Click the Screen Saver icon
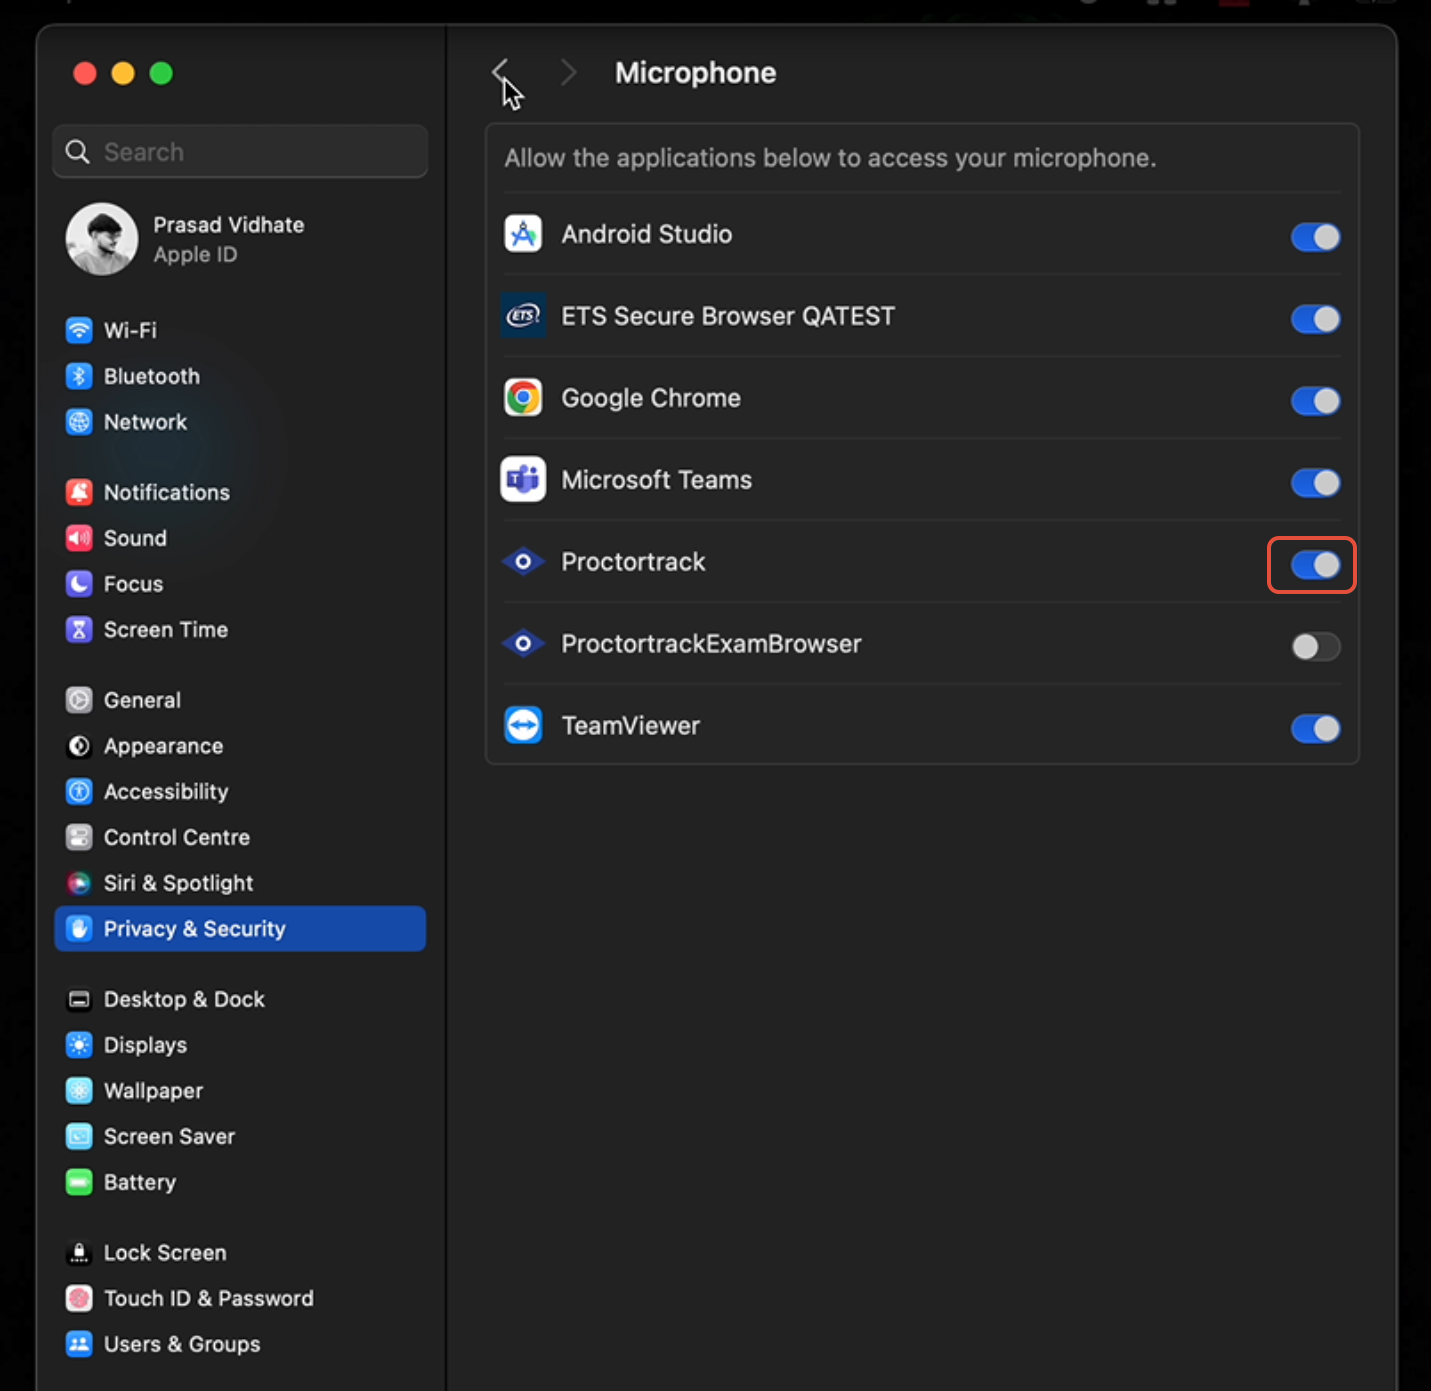The image size is (1431, 1391). click(x=79, y=1137)
